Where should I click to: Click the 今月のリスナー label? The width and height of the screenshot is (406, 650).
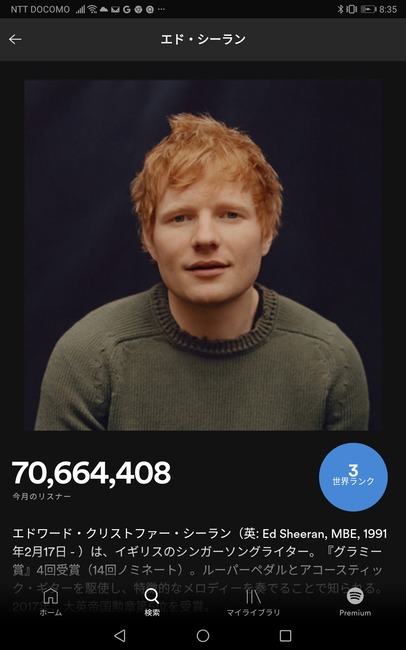click(x=41, y=496)
